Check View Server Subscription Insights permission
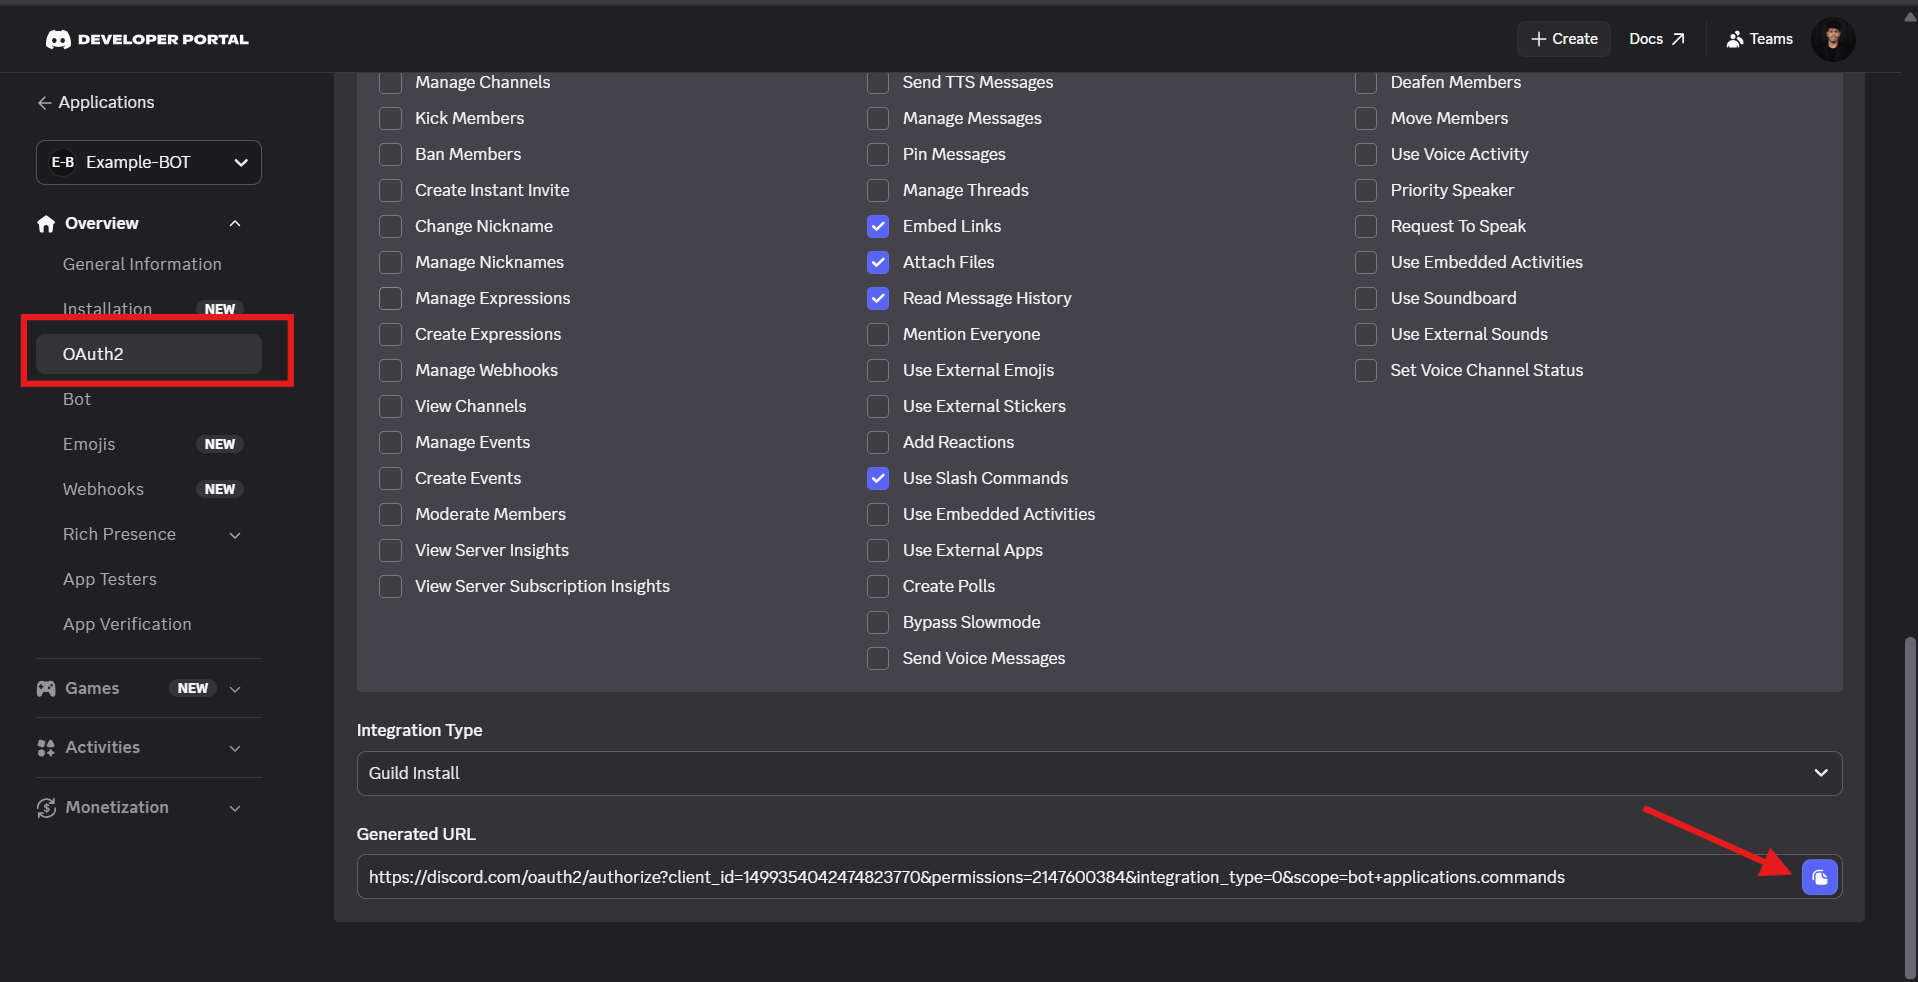Screen dimensions: 1918x982 (391, 586)
